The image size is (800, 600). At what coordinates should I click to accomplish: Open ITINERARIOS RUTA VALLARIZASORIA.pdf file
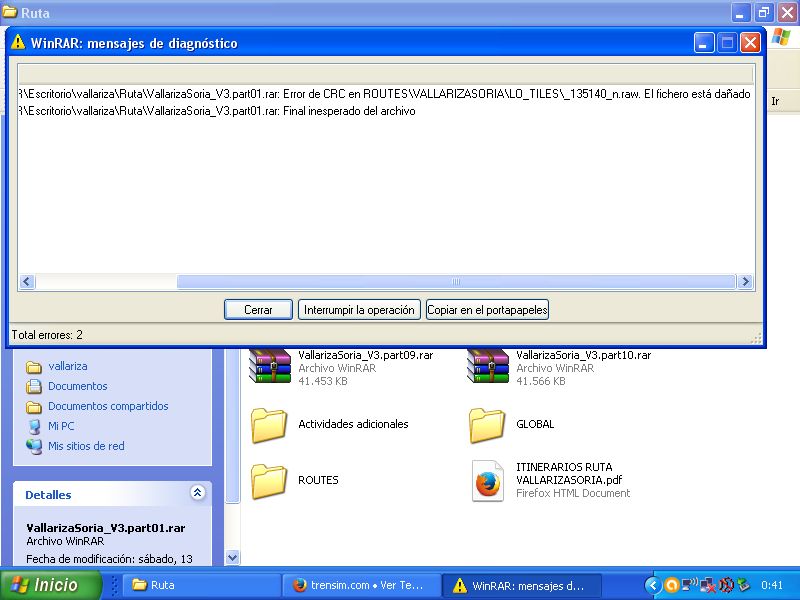pyautogui.click(x=487, y=481)
